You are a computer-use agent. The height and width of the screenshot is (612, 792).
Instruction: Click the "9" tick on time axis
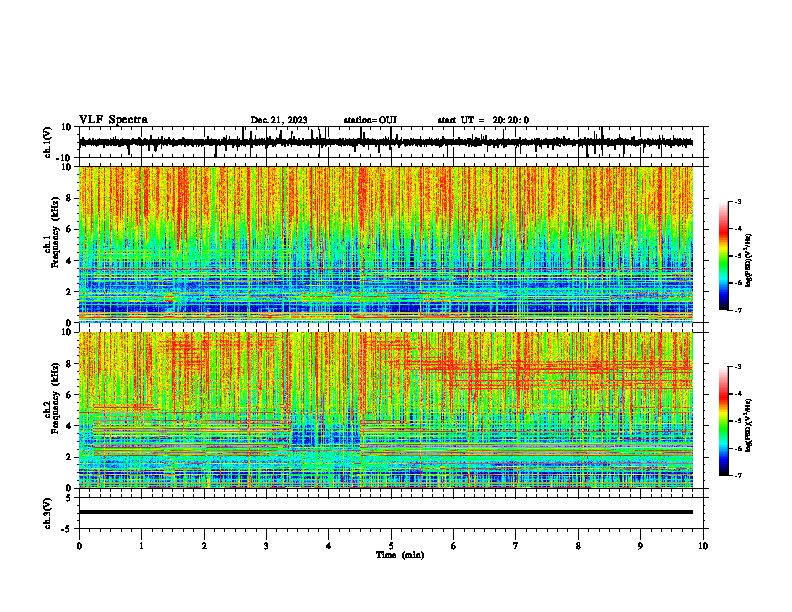pyautogui.click(x=640, y=546)
